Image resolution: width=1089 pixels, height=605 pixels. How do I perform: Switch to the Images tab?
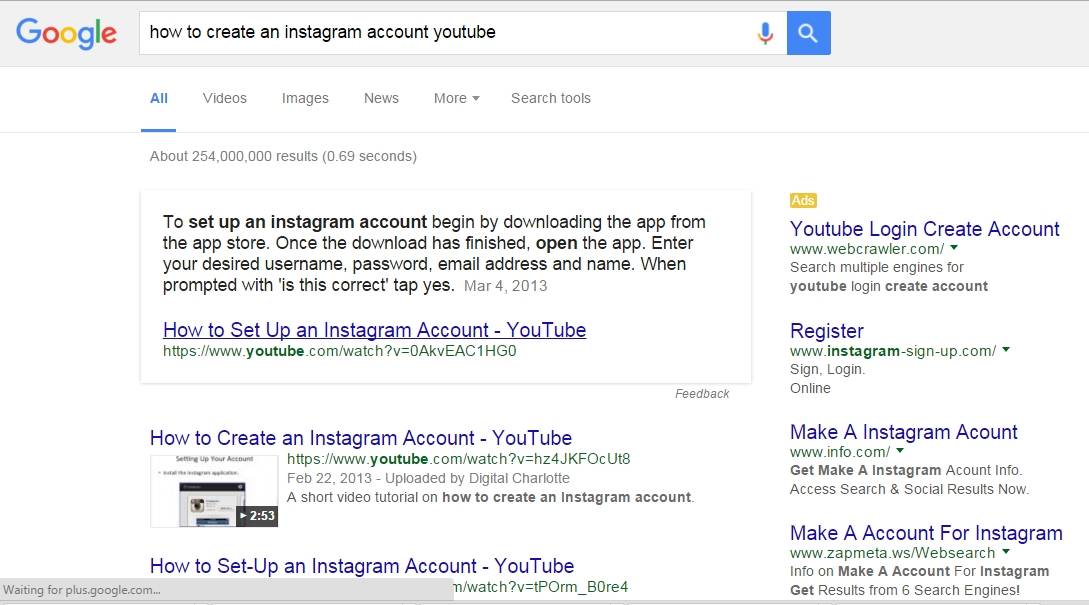pos(305,98)
